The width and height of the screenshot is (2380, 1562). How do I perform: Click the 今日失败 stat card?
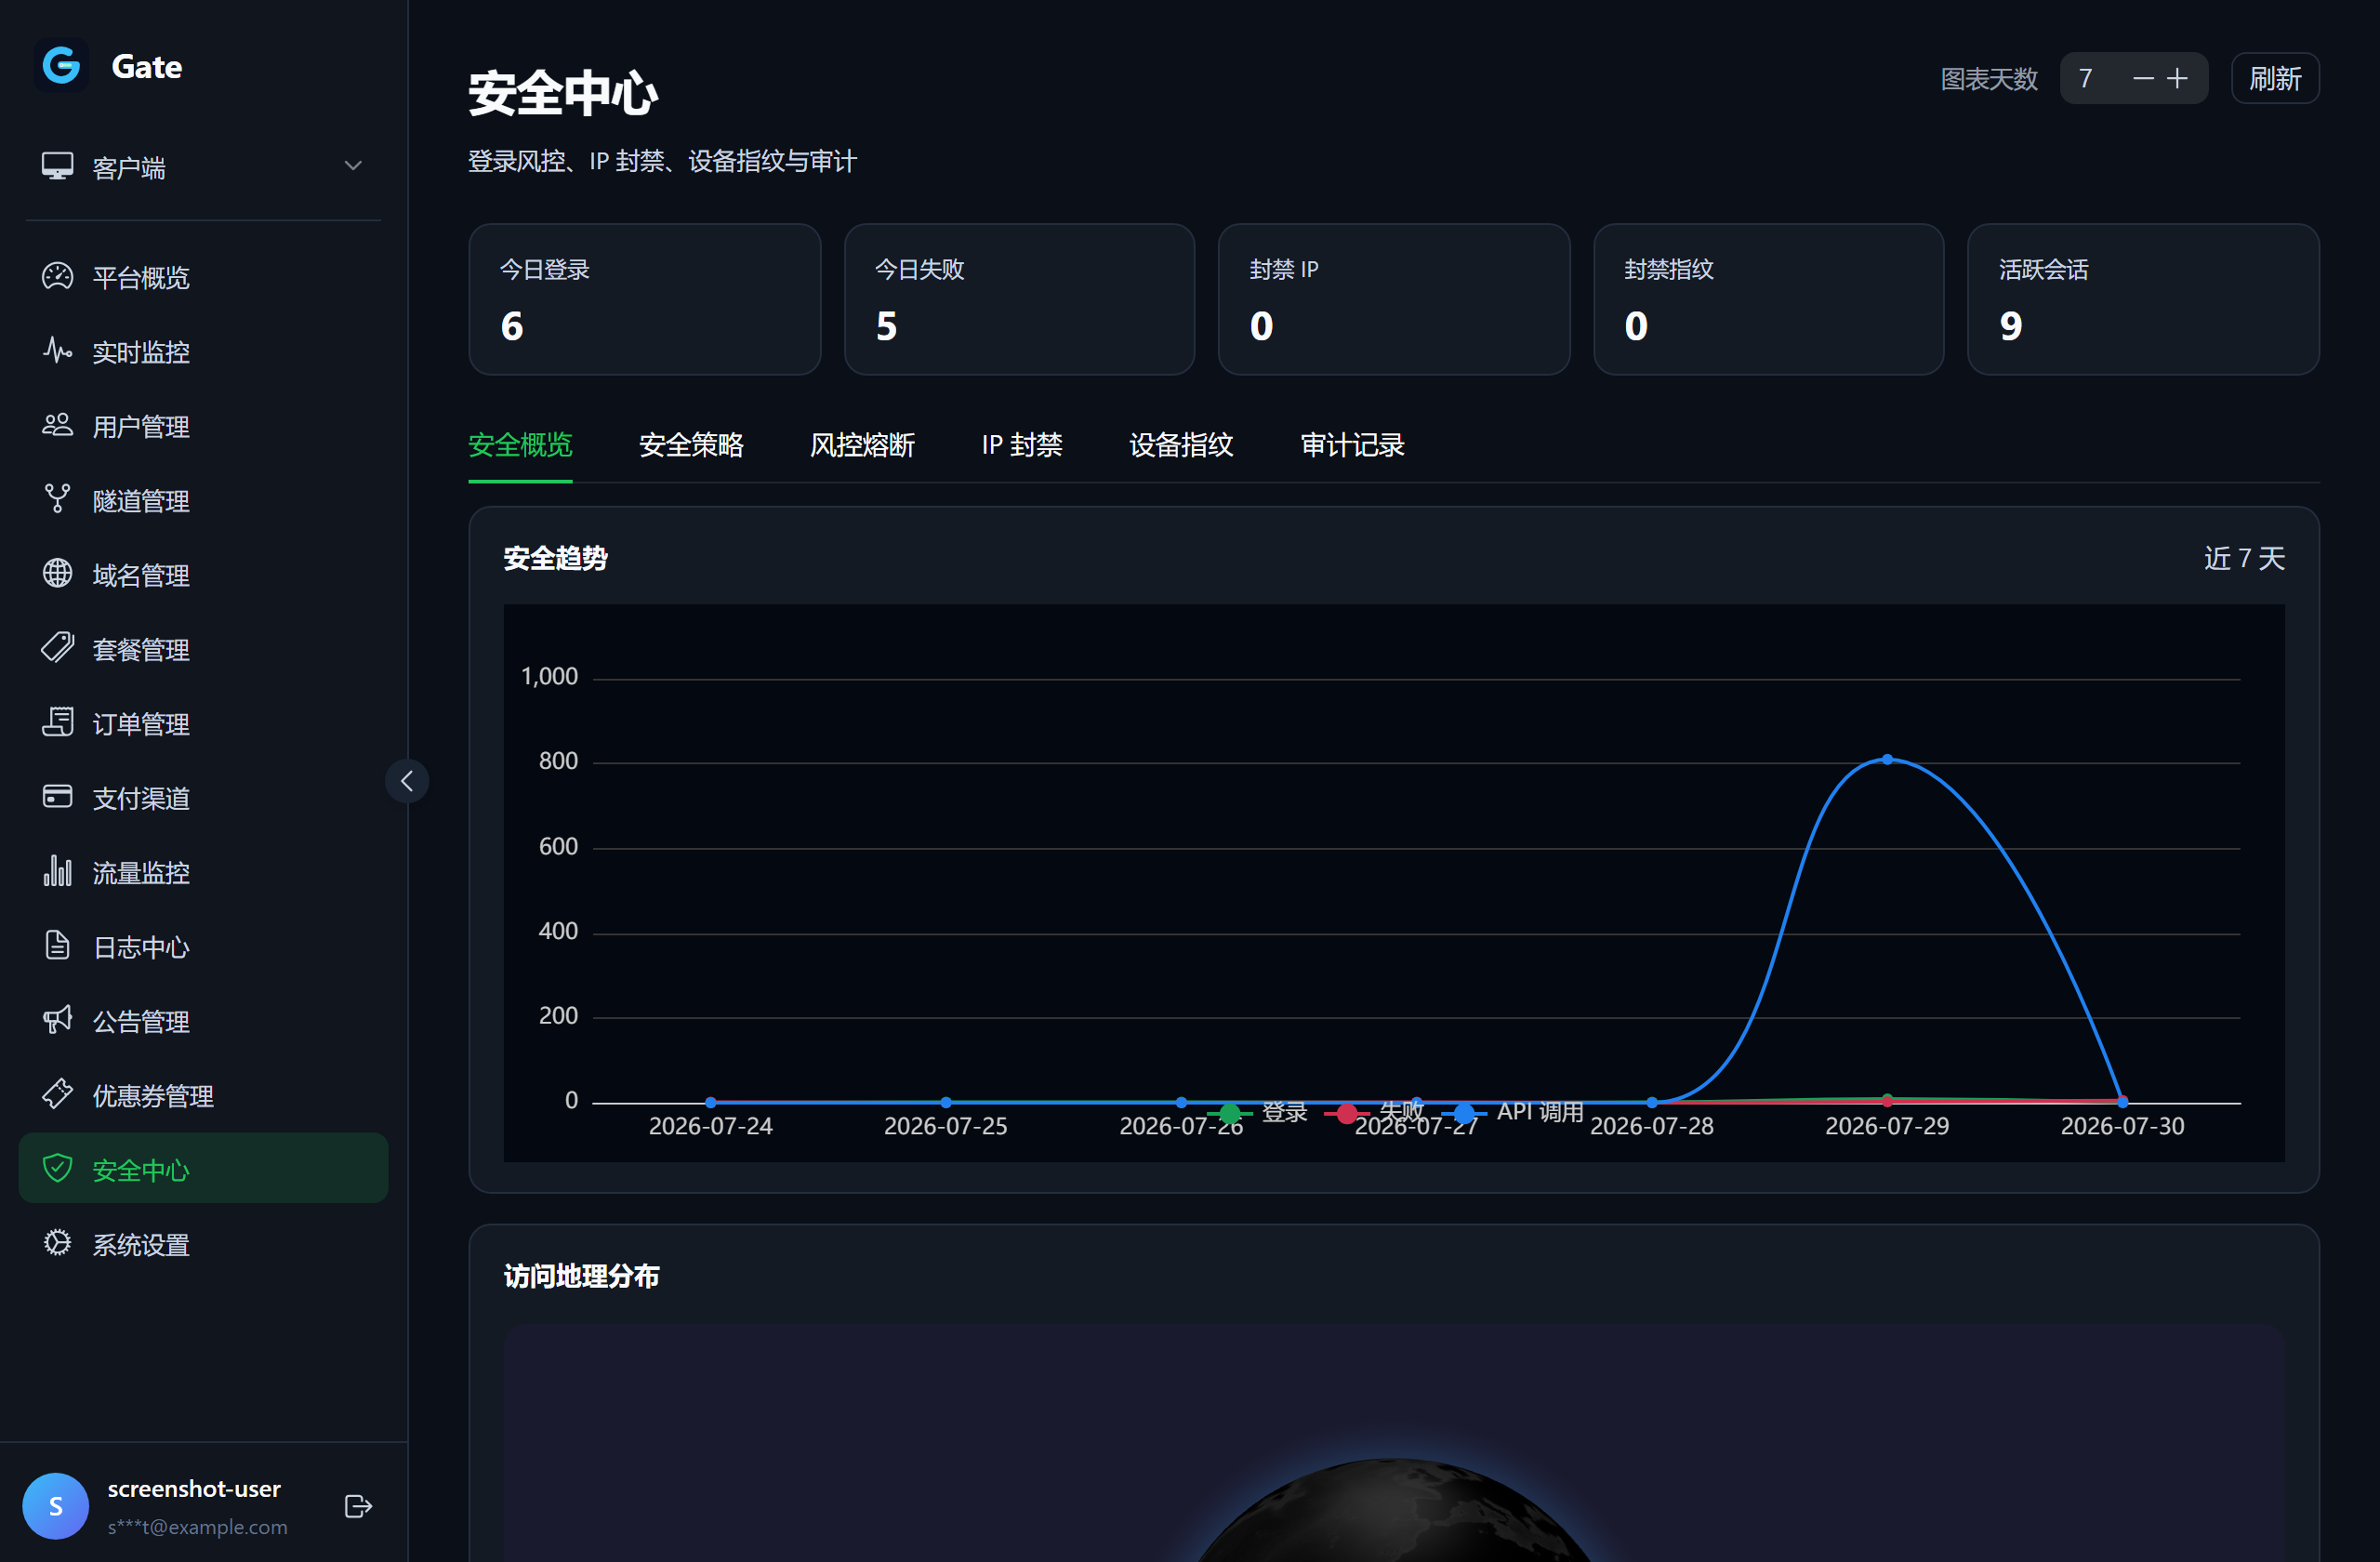(1019, 299)
